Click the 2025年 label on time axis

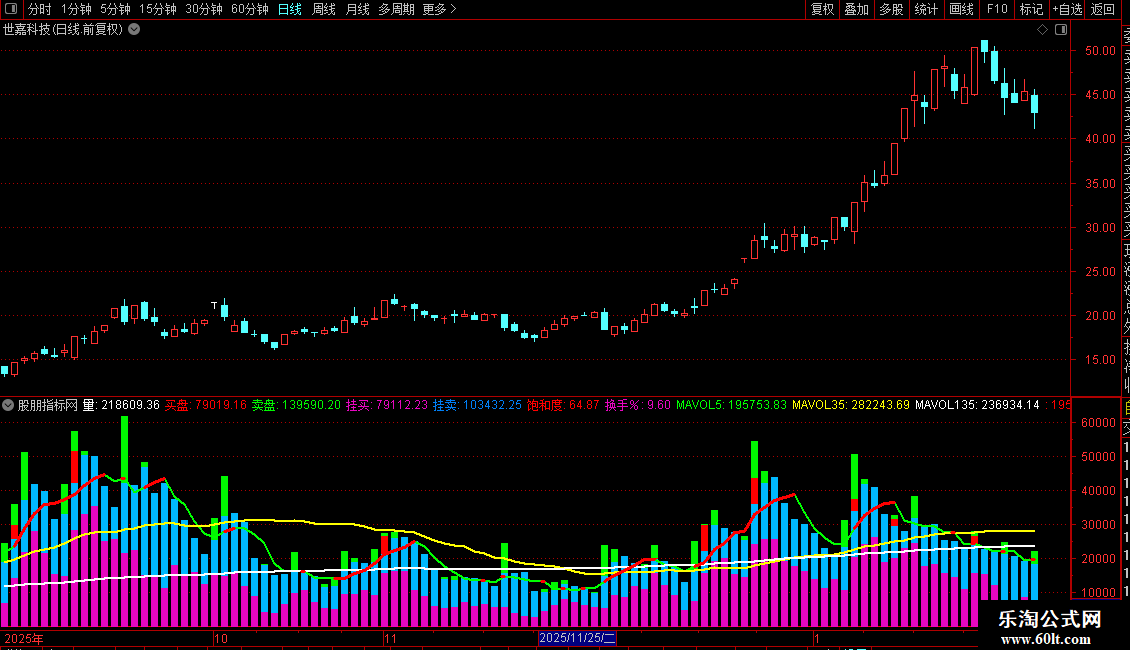tap(24, 638)
